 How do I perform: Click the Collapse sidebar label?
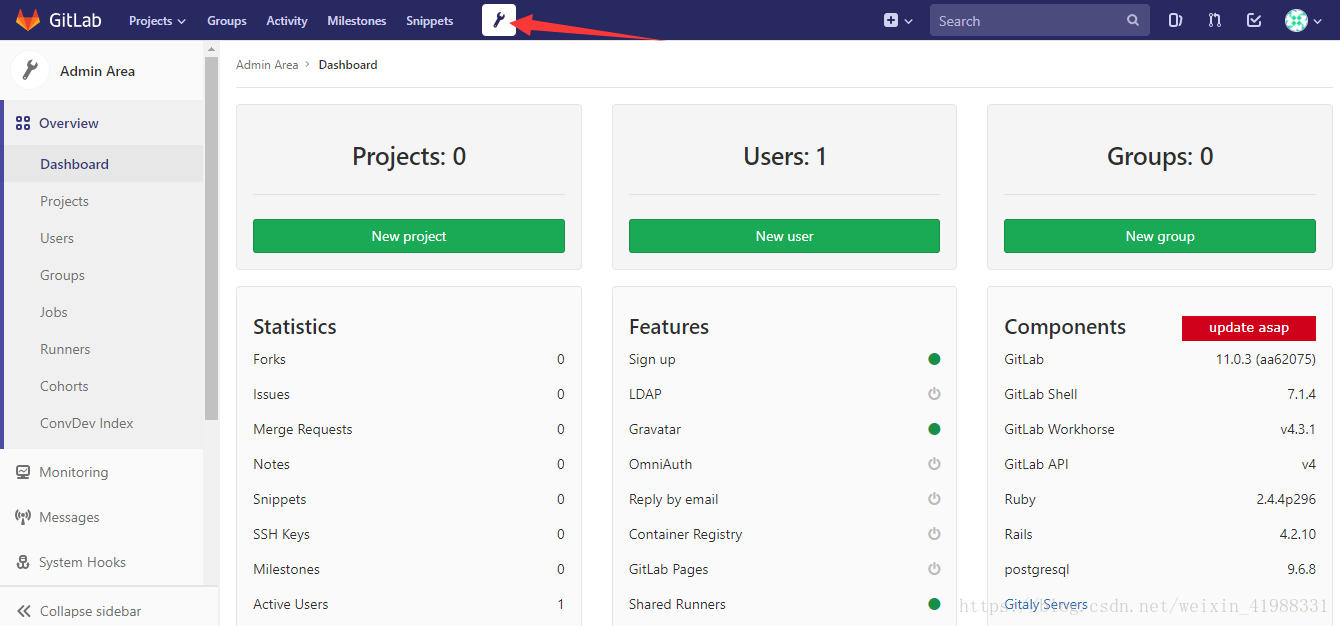click(x=90, y=611)
